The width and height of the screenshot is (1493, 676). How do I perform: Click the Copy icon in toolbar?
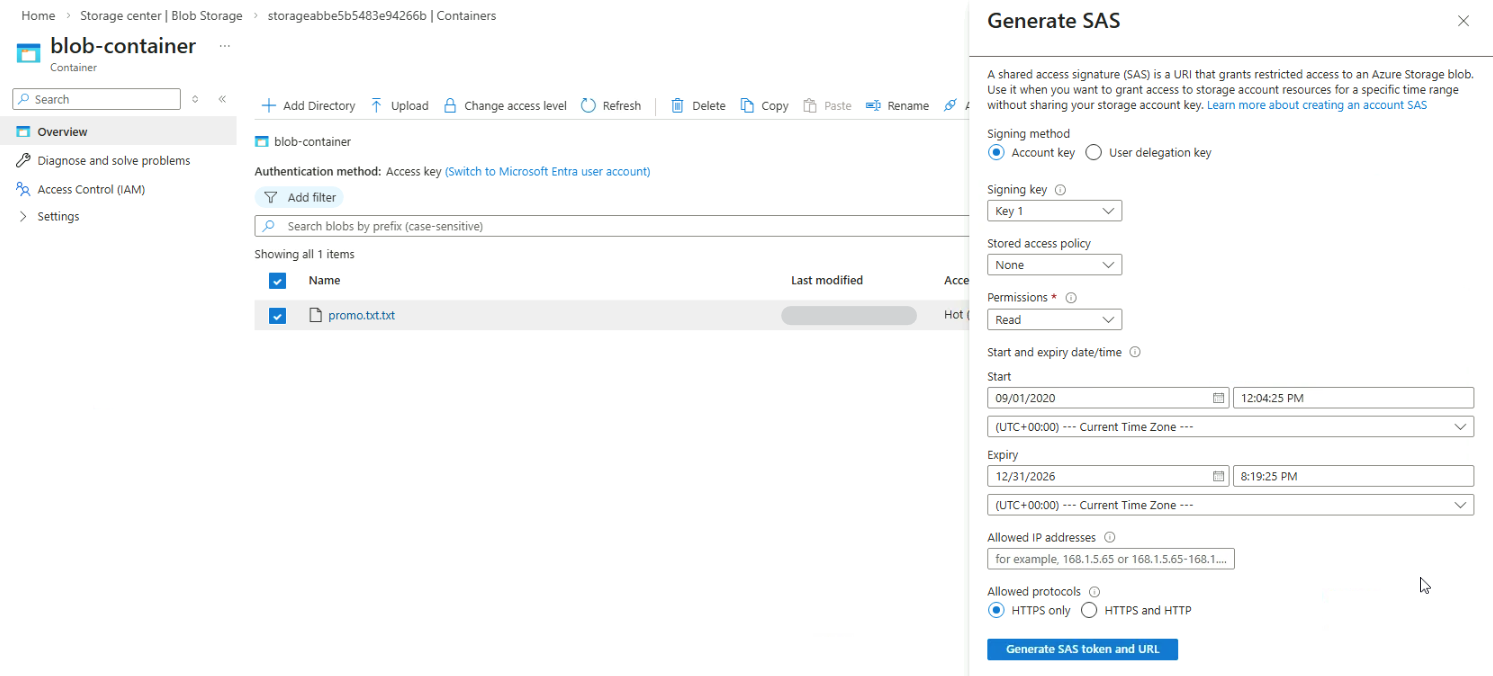tap(747, 106)
